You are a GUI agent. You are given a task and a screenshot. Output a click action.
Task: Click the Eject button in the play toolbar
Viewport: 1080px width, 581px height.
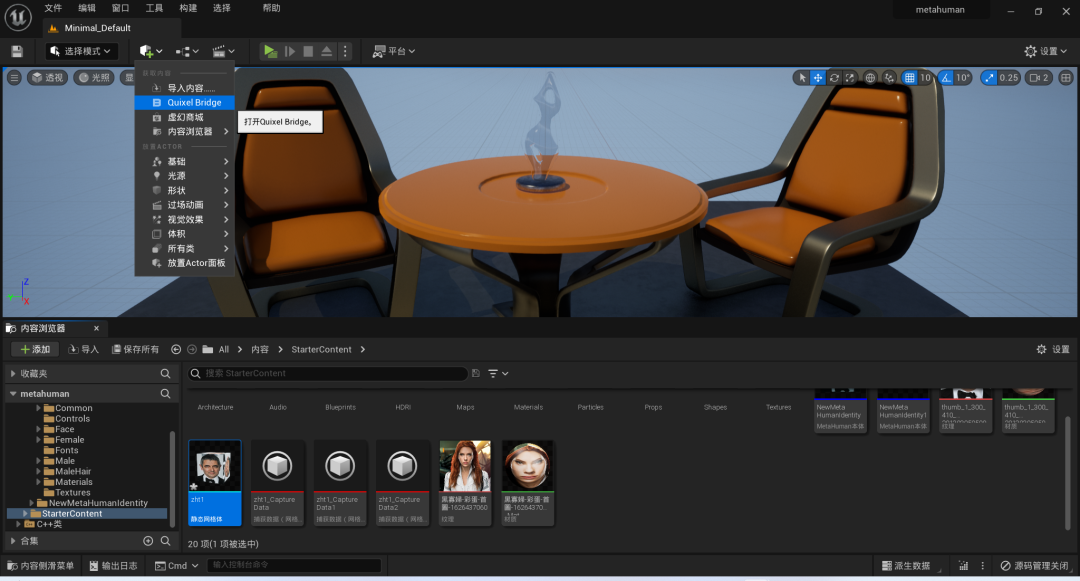(326, 51)
